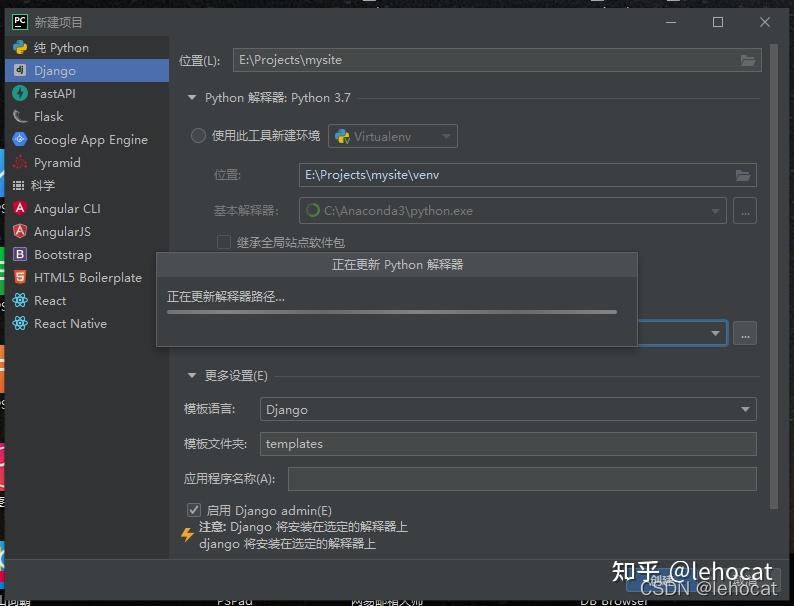794x606 pixels.
Task: Click the PyCharm logo in title bar
Action: click(20, 22)
